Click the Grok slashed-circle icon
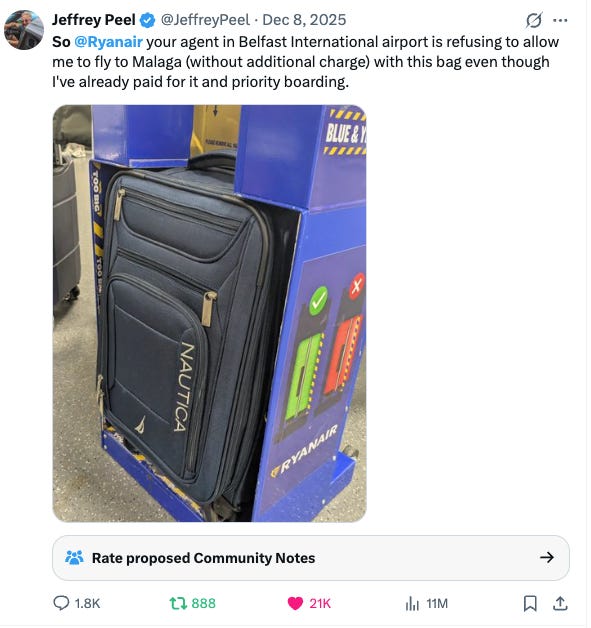 pos(534,20)
